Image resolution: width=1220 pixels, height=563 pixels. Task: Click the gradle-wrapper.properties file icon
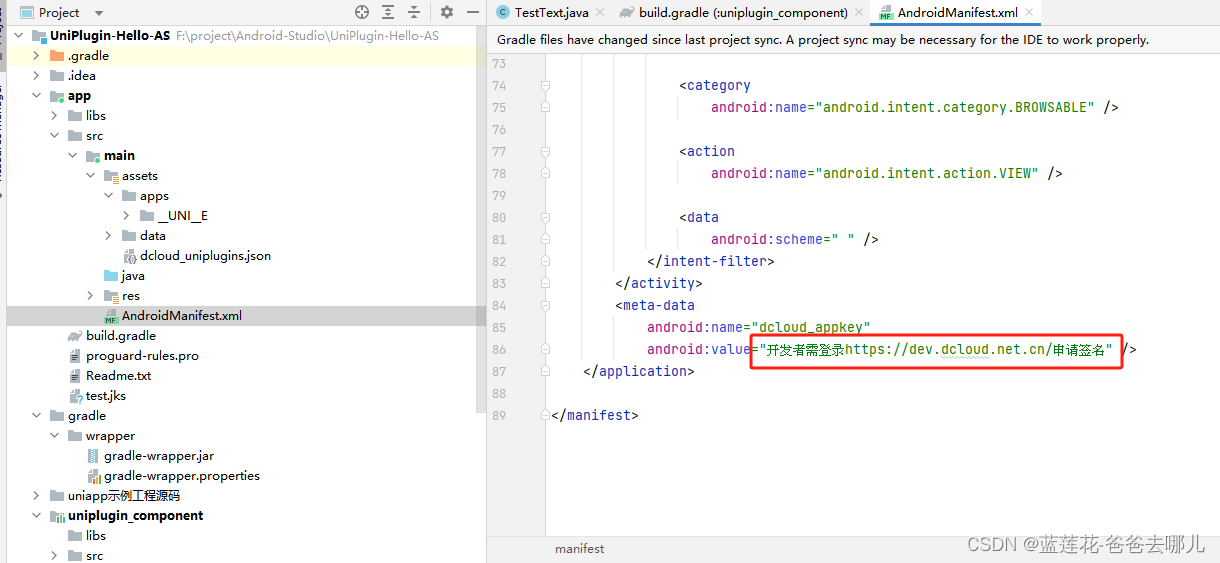point(93,476)
